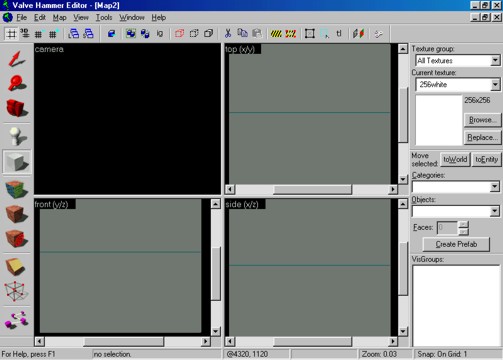This screenshot has width=503, height=360.
Task: Select the Apply Decals tool
Action: (x=17, y=238)
